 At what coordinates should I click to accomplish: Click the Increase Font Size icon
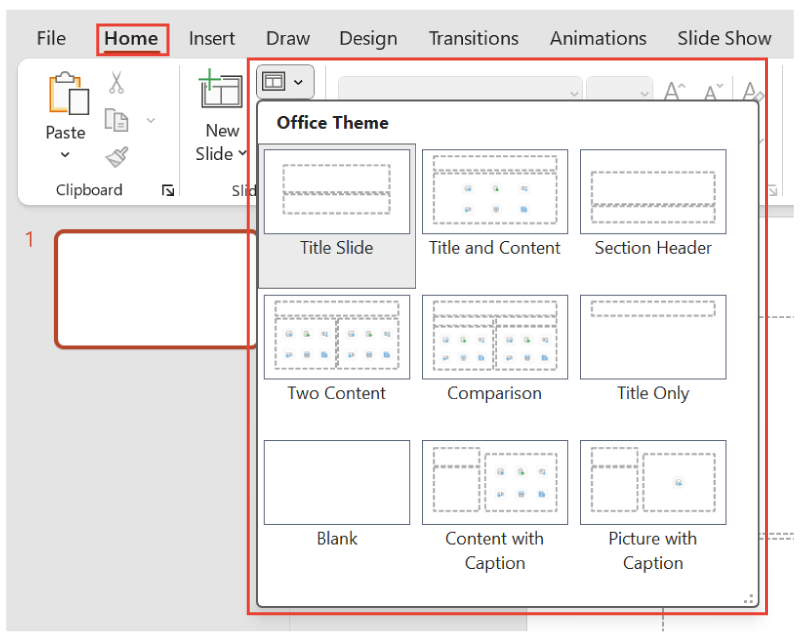point(673,89)
